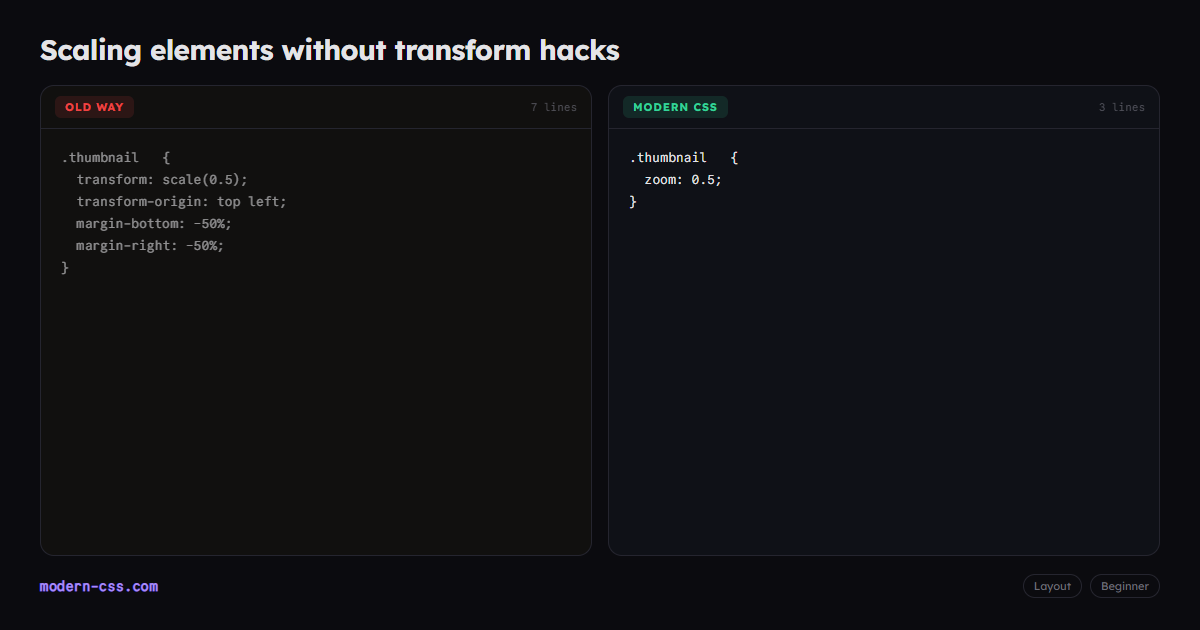
Task: Click the OLD WAY red badge
Action: pyautogui.click(x=94, y=107)
